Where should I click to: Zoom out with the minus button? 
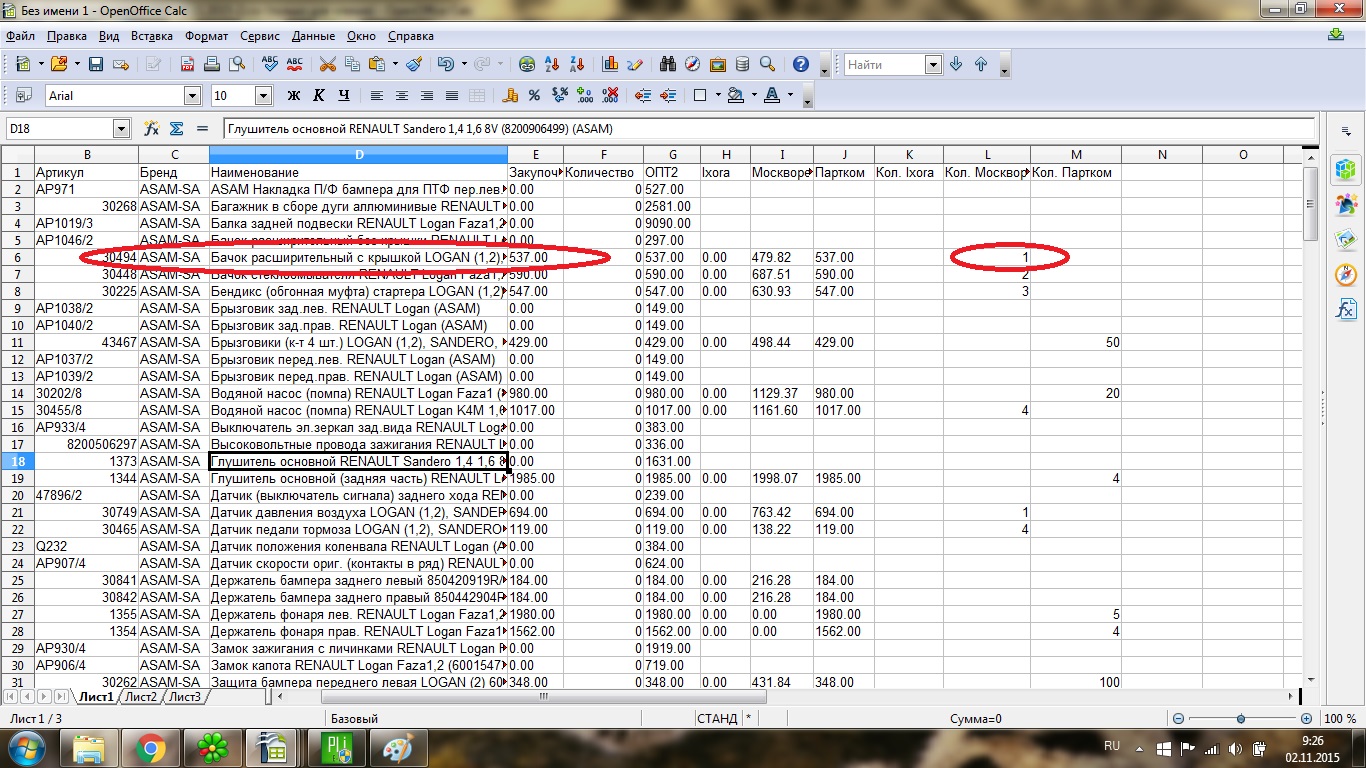pos(1178,719)
